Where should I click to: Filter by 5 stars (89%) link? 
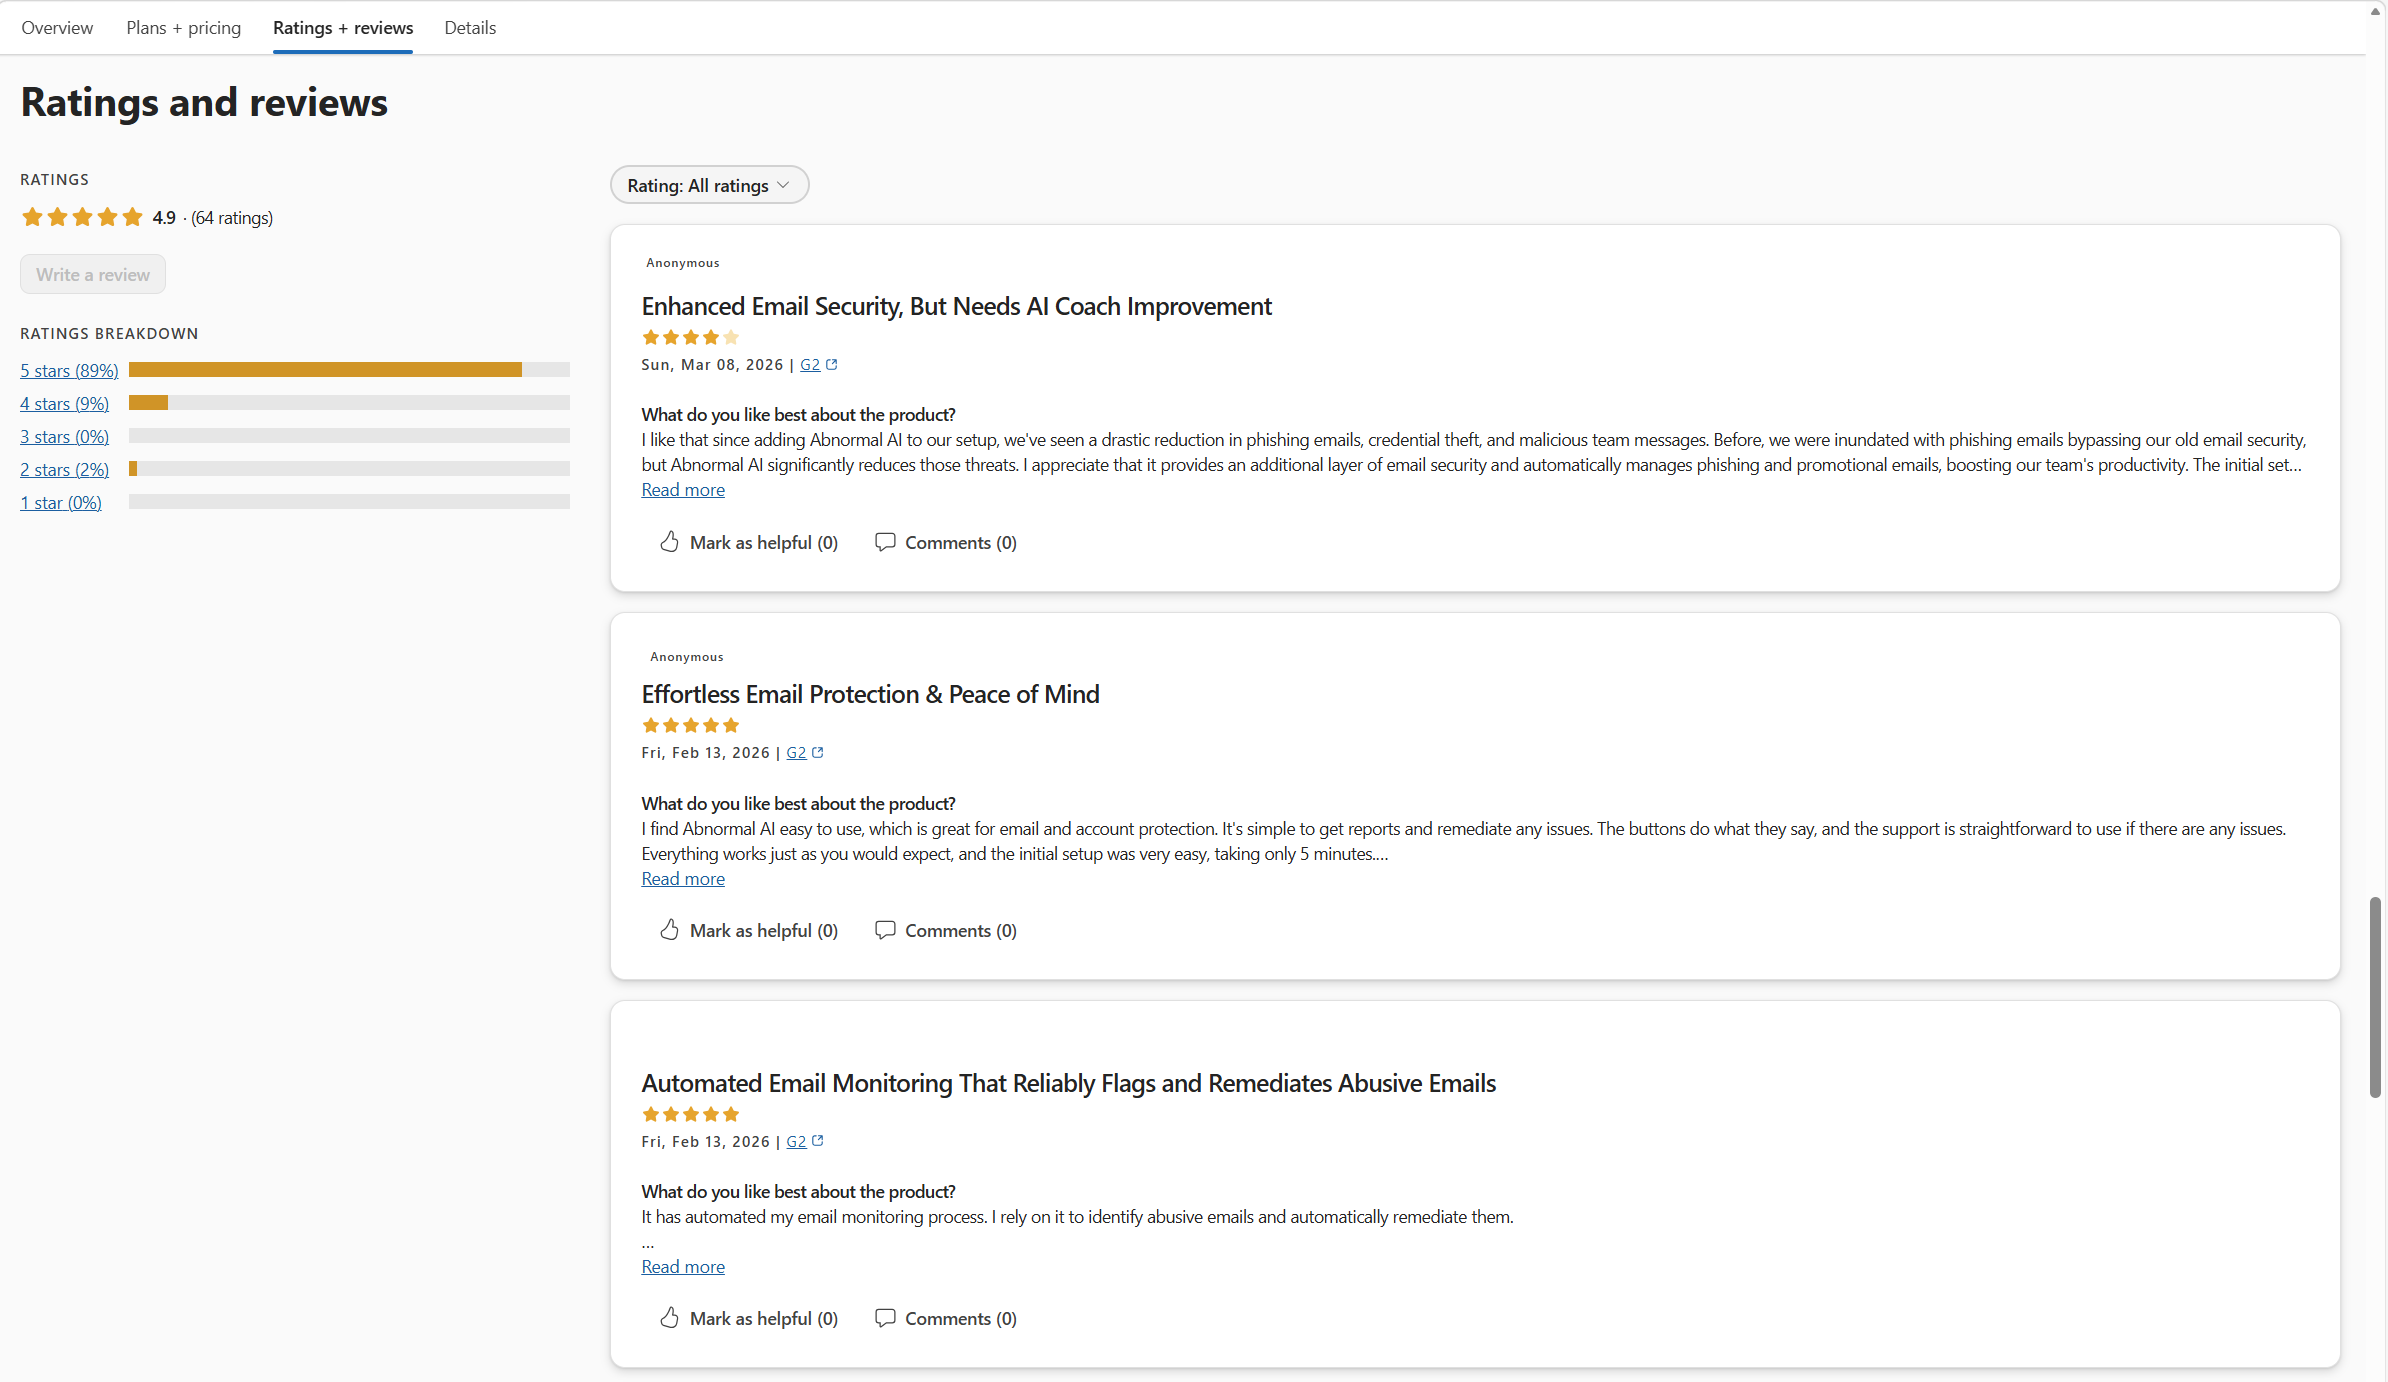coord(69,370)
